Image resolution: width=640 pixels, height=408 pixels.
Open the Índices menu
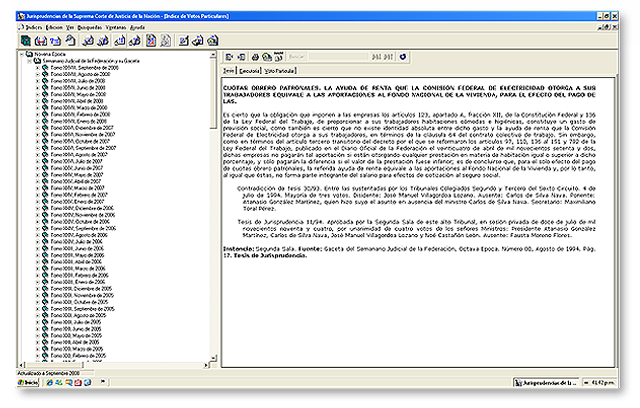coord(34,27)
